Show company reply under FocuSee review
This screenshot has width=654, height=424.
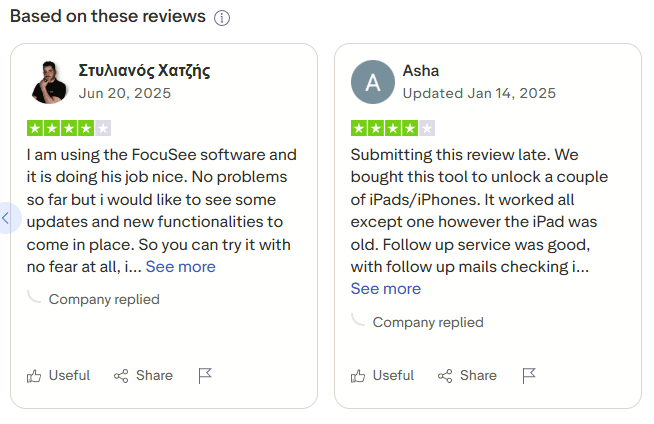tap(103, 299)
